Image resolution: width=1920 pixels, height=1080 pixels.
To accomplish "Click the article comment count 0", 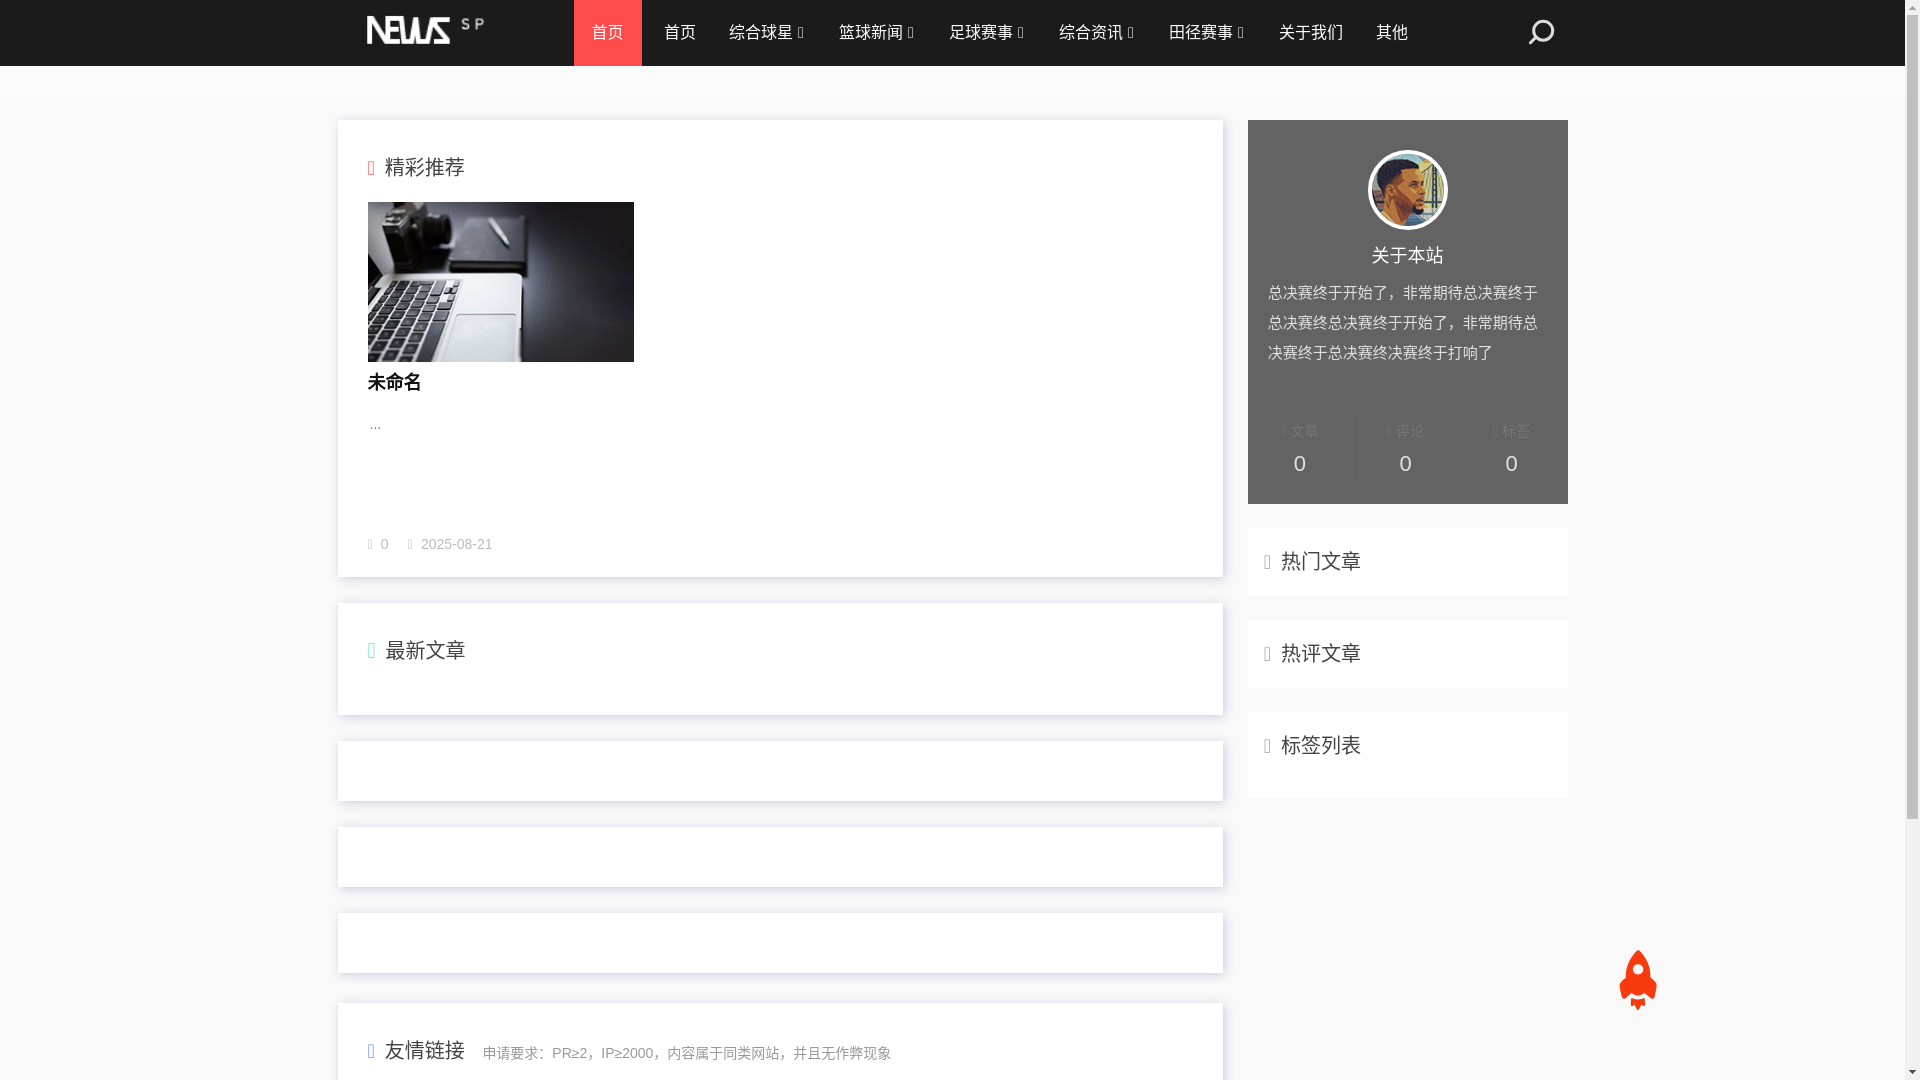I will [384, 544].
